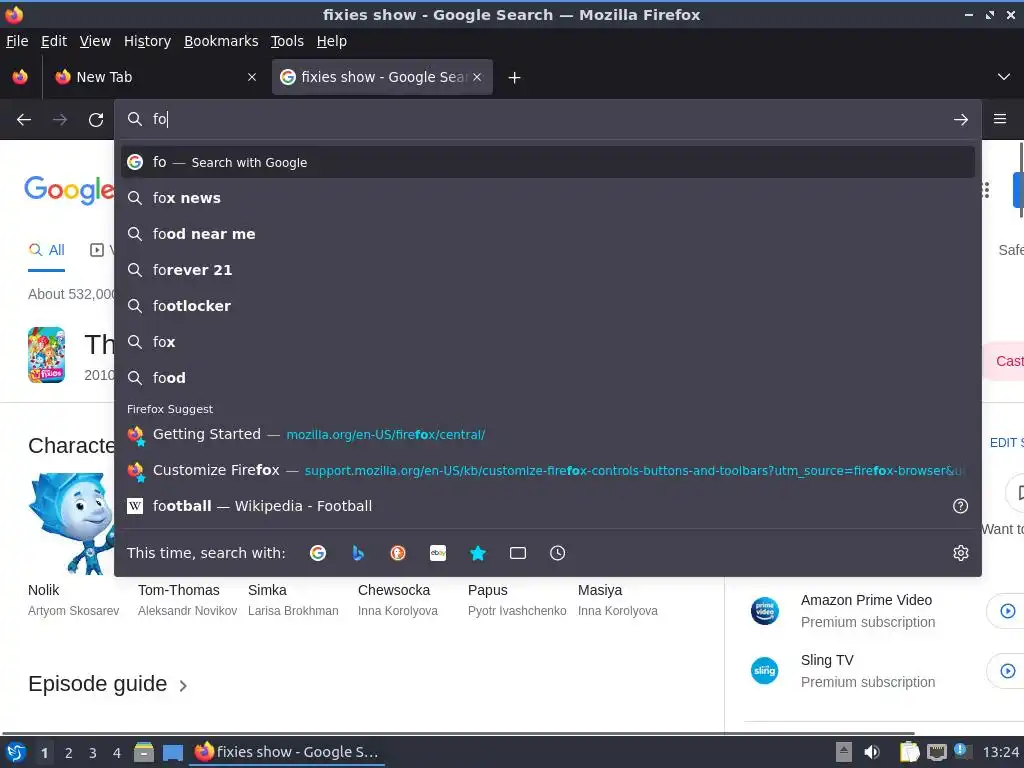Open the Help menu
This screenshot has width=1024, height=768.
click(331, 41)
